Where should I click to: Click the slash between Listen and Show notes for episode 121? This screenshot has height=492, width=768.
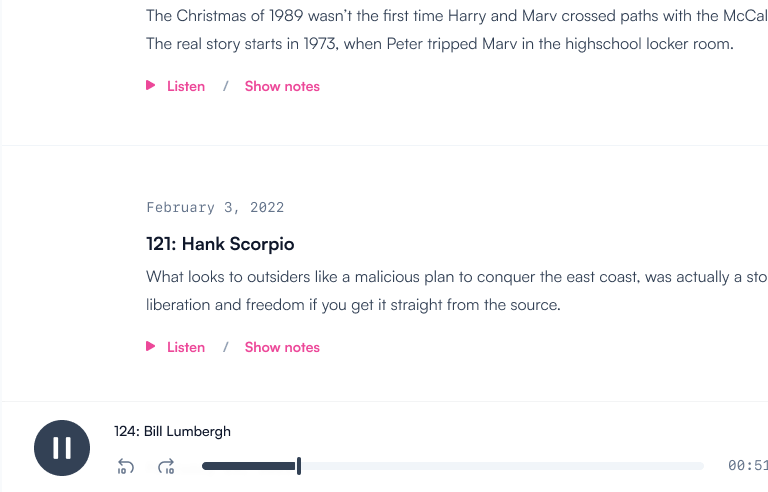coord(226,347)
